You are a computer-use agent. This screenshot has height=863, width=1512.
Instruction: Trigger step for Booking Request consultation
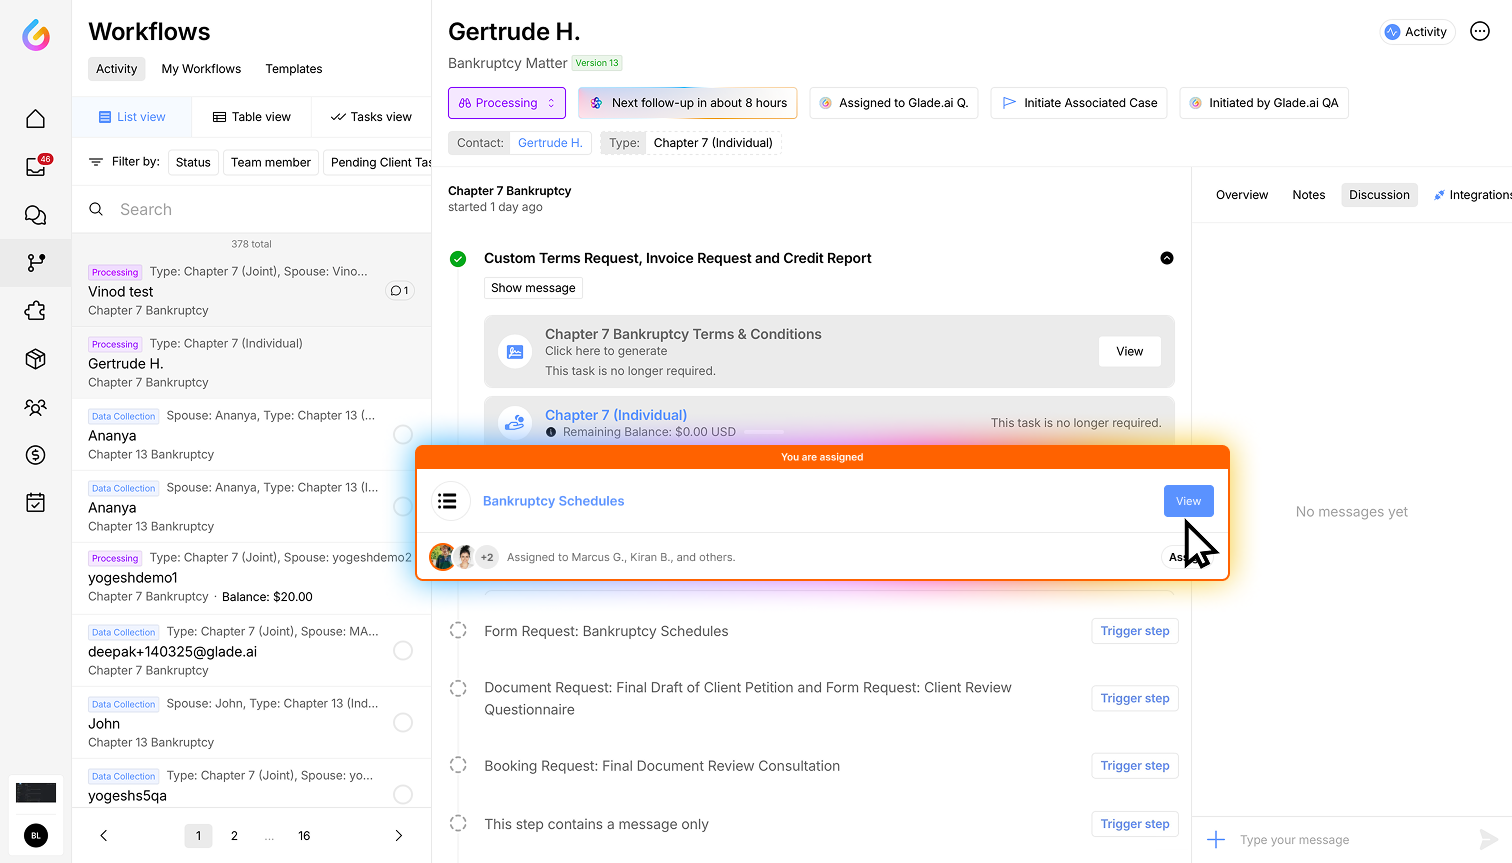click(x=1134, y=766)
